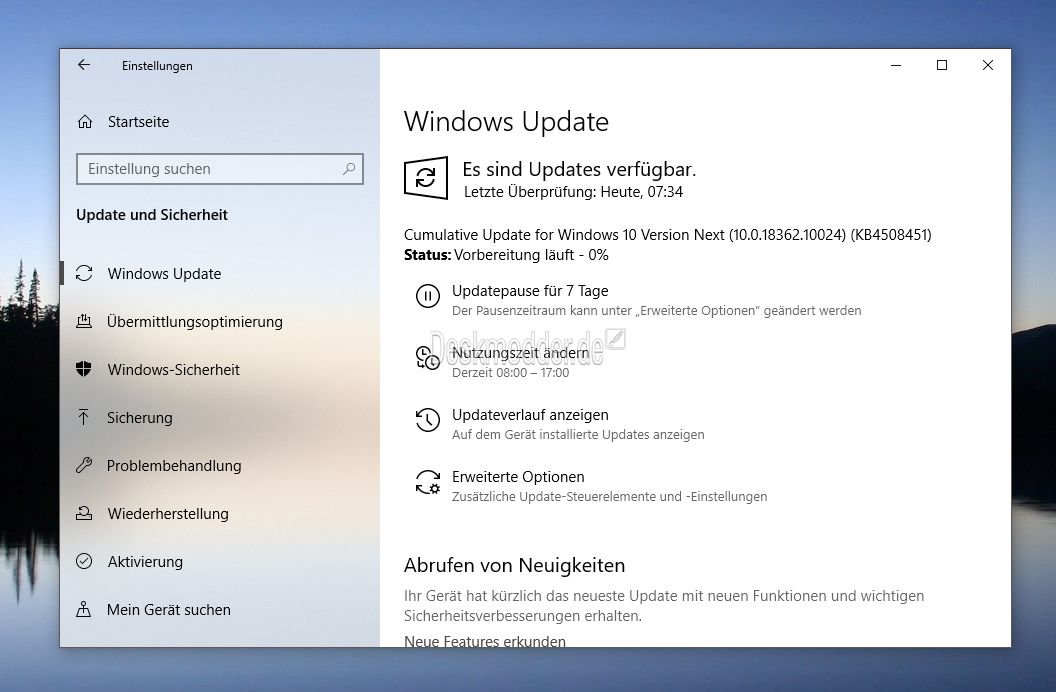Image resolution: width=1056 pixels, height=692 pixels.
Task: Open Nutzungszeit ändern option
Action: click(521, 353)
